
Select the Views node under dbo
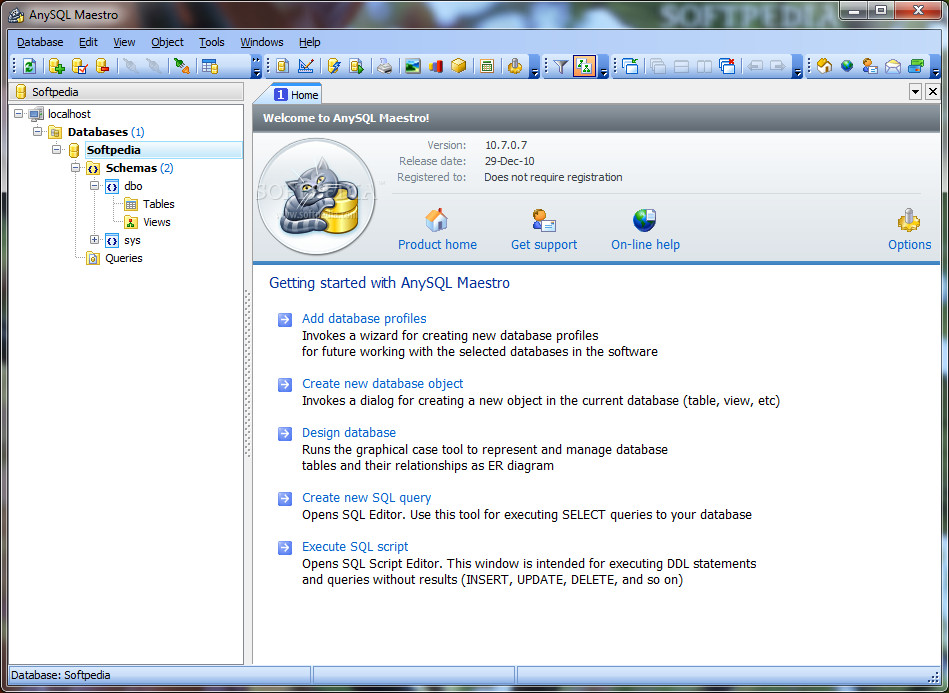[157, 222]
